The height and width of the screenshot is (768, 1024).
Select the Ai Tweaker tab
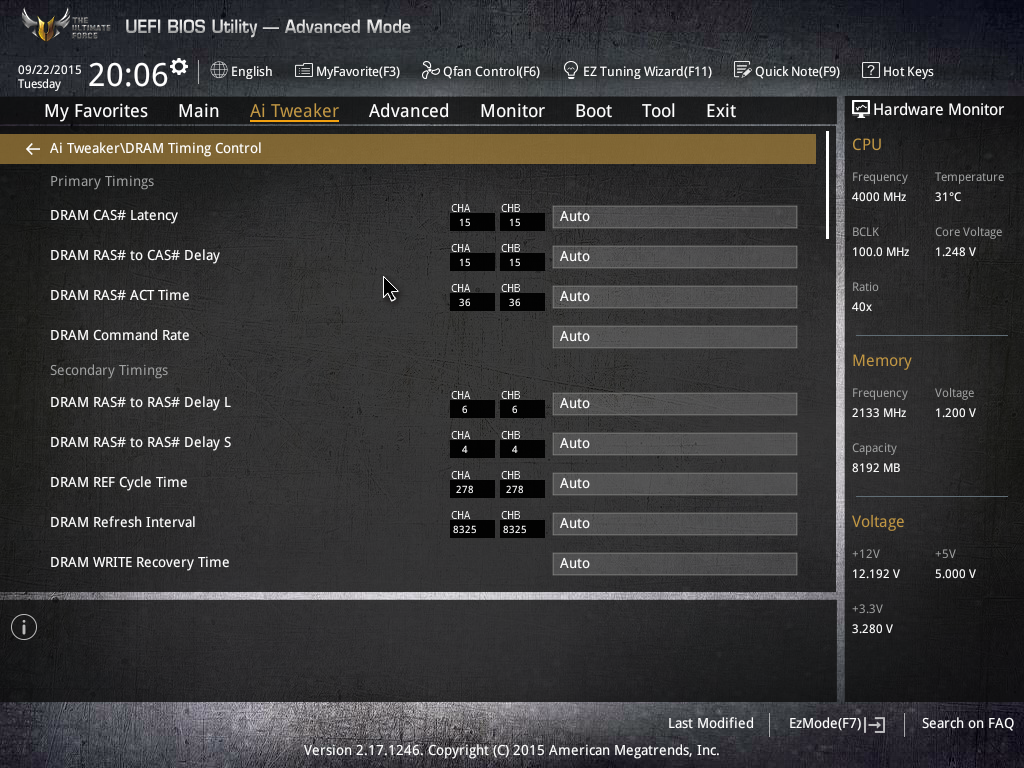point(294,110)
